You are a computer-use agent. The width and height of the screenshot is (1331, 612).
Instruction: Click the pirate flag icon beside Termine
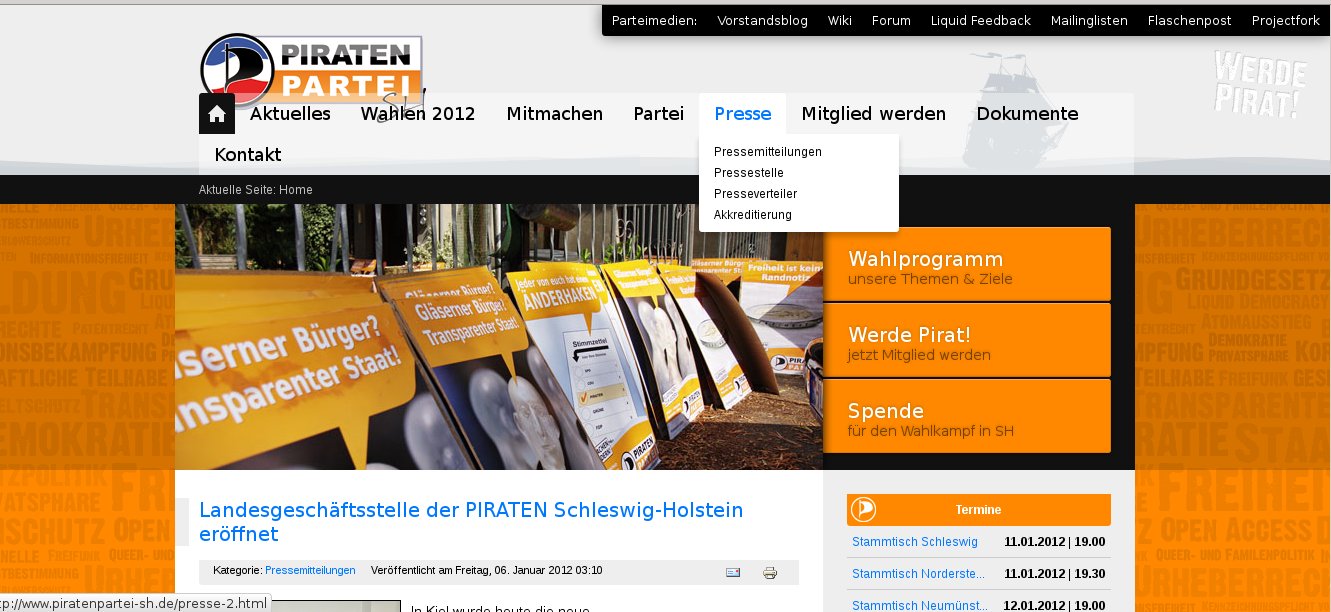pyautogui.click(x=863, y=510)
